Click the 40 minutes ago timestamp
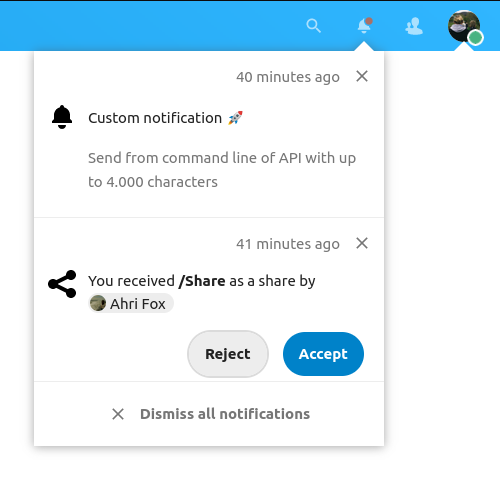This screenshot has width=500, height=481. [x=288, y=77]
